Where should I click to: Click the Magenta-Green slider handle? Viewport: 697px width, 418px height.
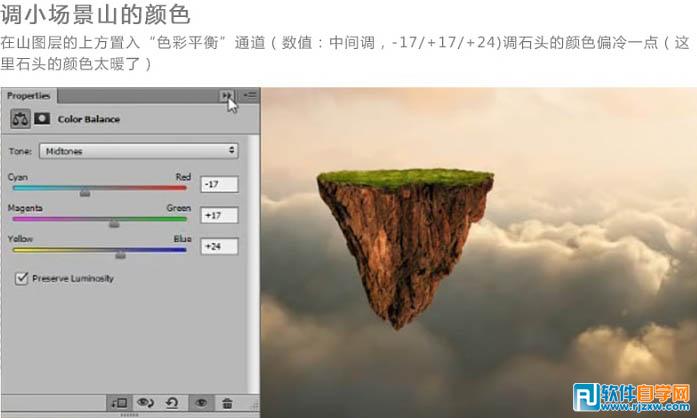[x=114, y=224]
